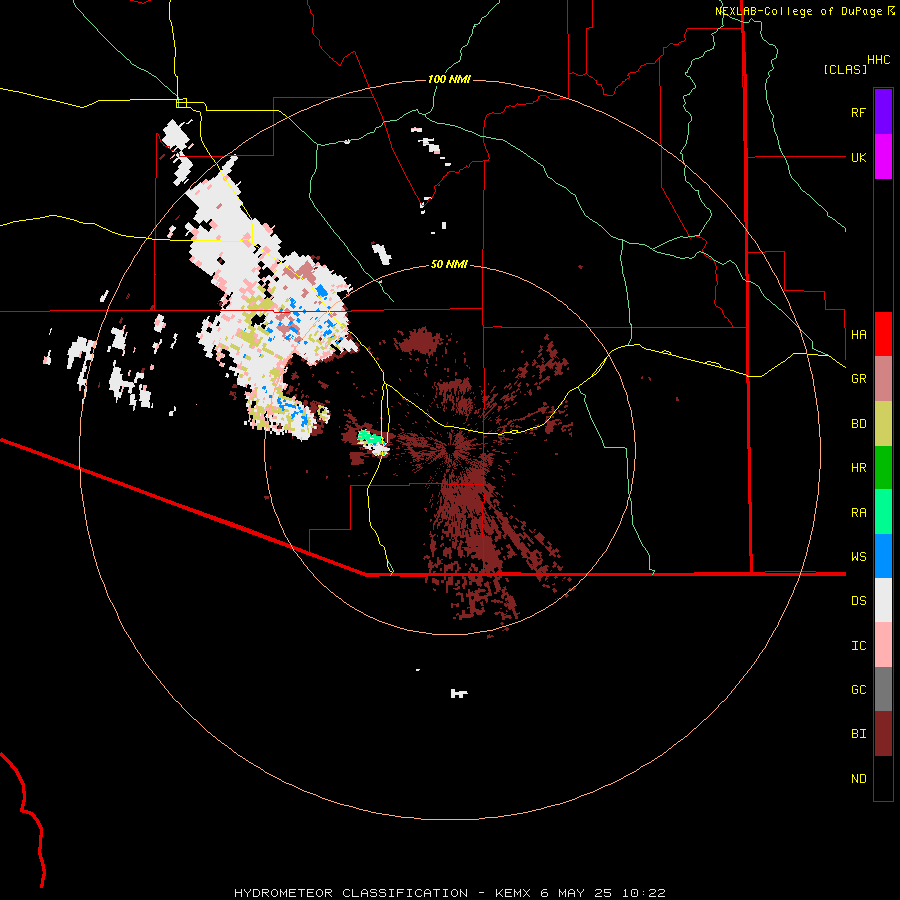Click the Hydrometeor Classification KEMX title caption
This screenshot has width=900, height=900.
[x=450, y=893]
